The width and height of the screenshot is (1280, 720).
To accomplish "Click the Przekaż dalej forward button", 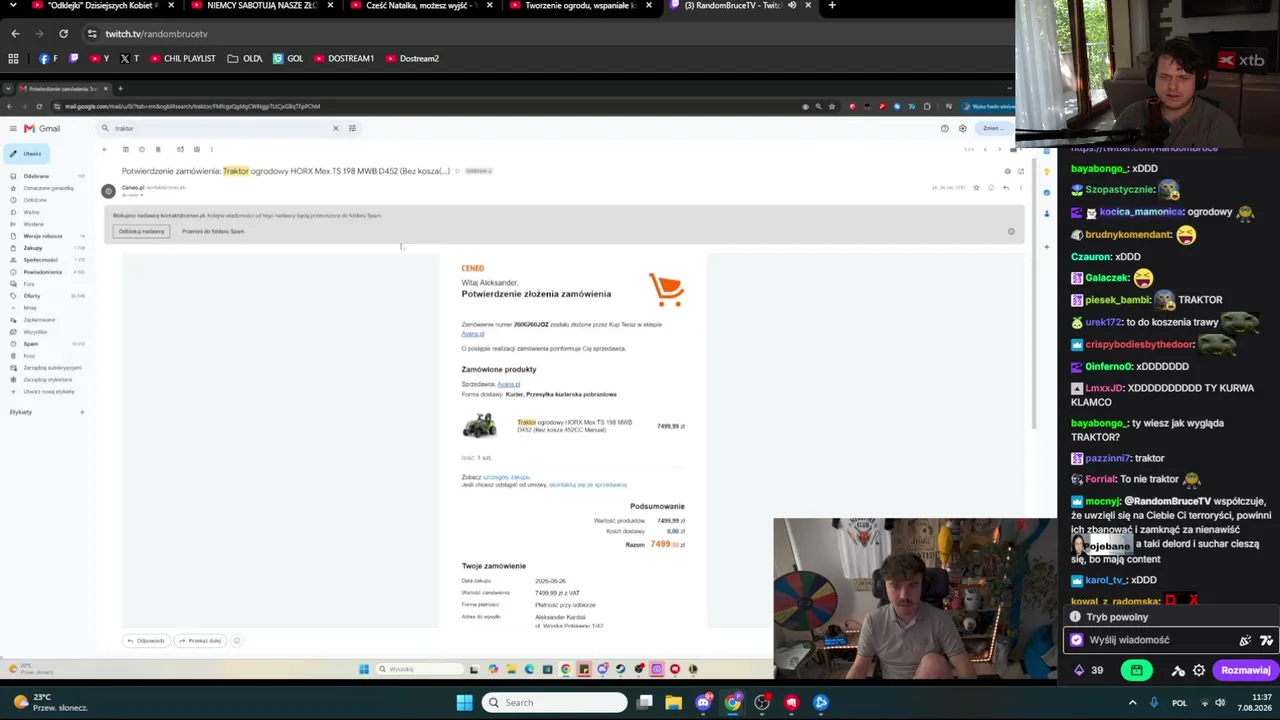I will pyautogui.click(x=200, y=641).
